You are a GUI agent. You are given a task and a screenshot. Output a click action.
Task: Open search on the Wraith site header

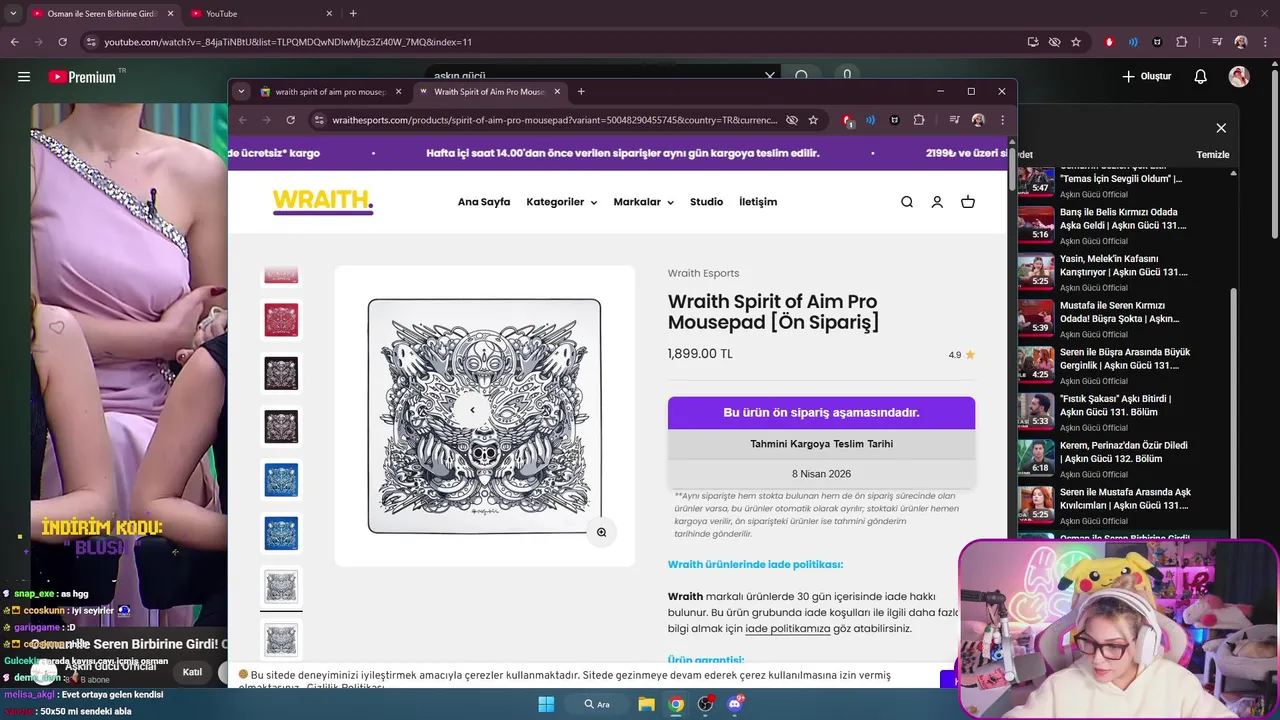(907, 202)
